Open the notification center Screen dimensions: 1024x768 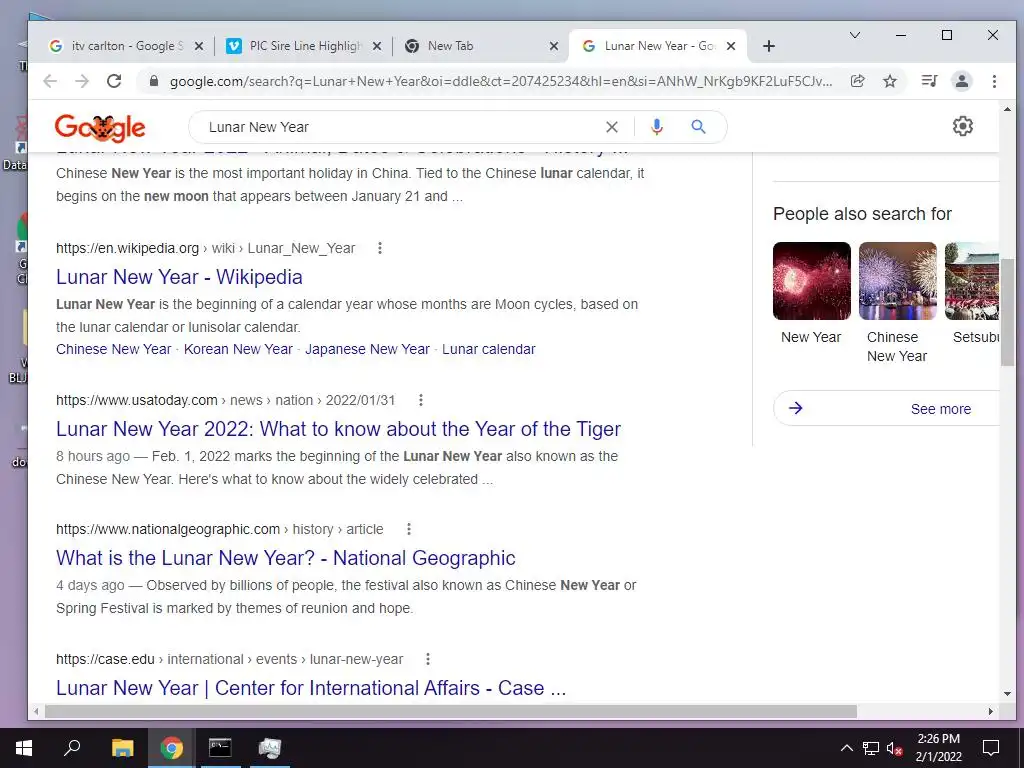(991, 748)
